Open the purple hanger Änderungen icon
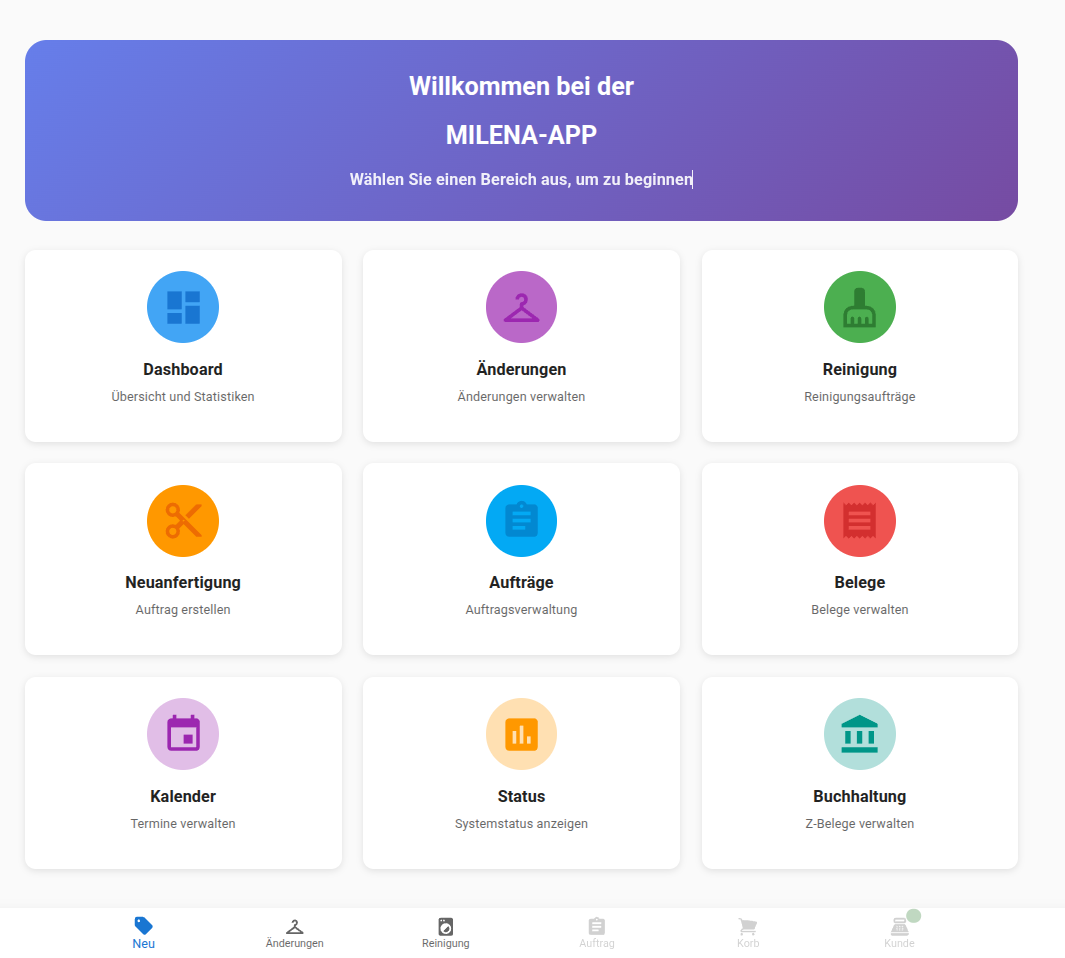1065x958 pixels. pos(521,307)
